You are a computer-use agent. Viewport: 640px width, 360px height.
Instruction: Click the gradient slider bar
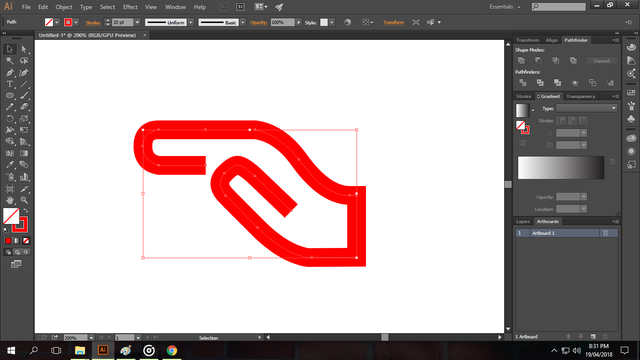coord(561,167)
